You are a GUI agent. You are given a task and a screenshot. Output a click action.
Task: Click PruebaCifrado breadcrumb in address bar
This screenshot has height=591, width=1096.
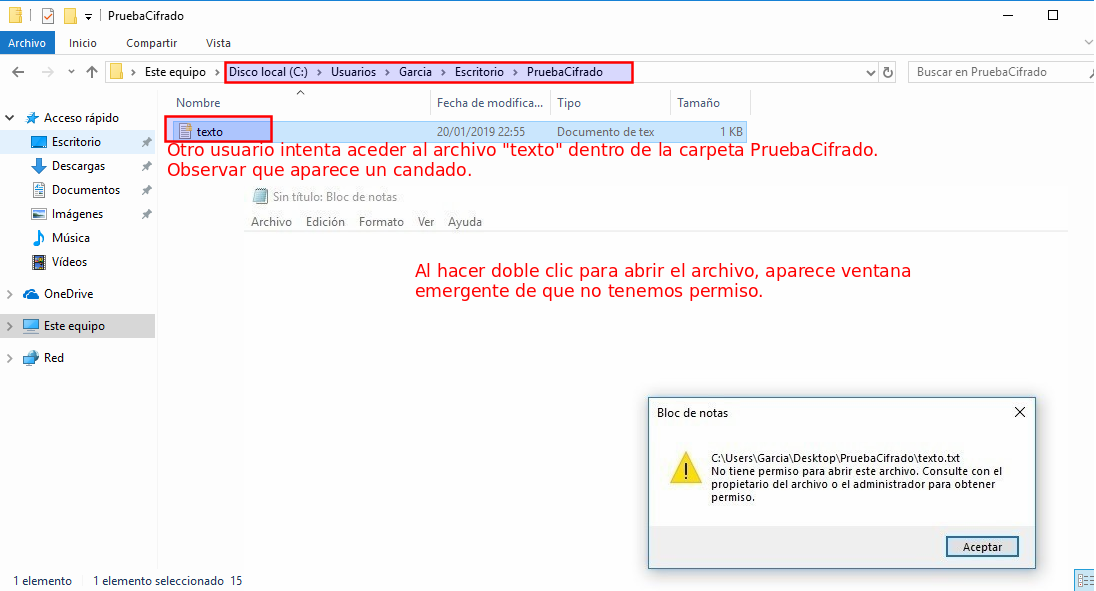[565, 72]
